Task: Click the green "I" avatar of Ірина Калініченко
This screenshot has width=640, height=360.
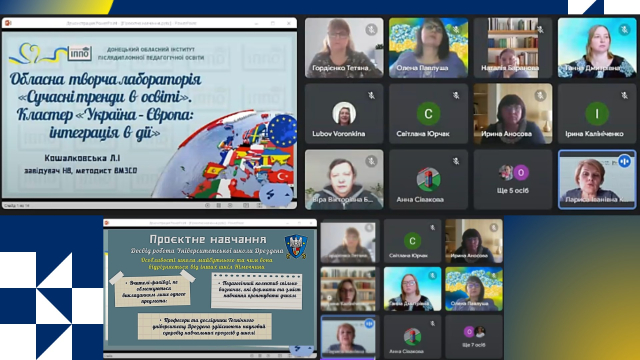Action: (596, 113)
